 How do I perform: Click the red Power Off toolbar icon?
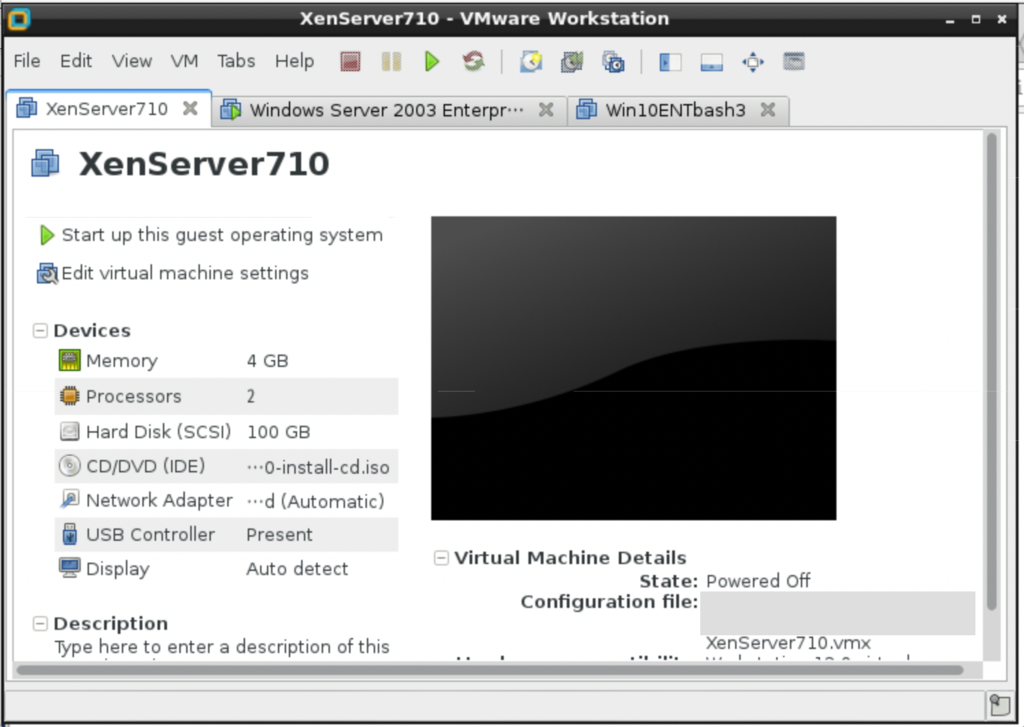pos(350,62)
